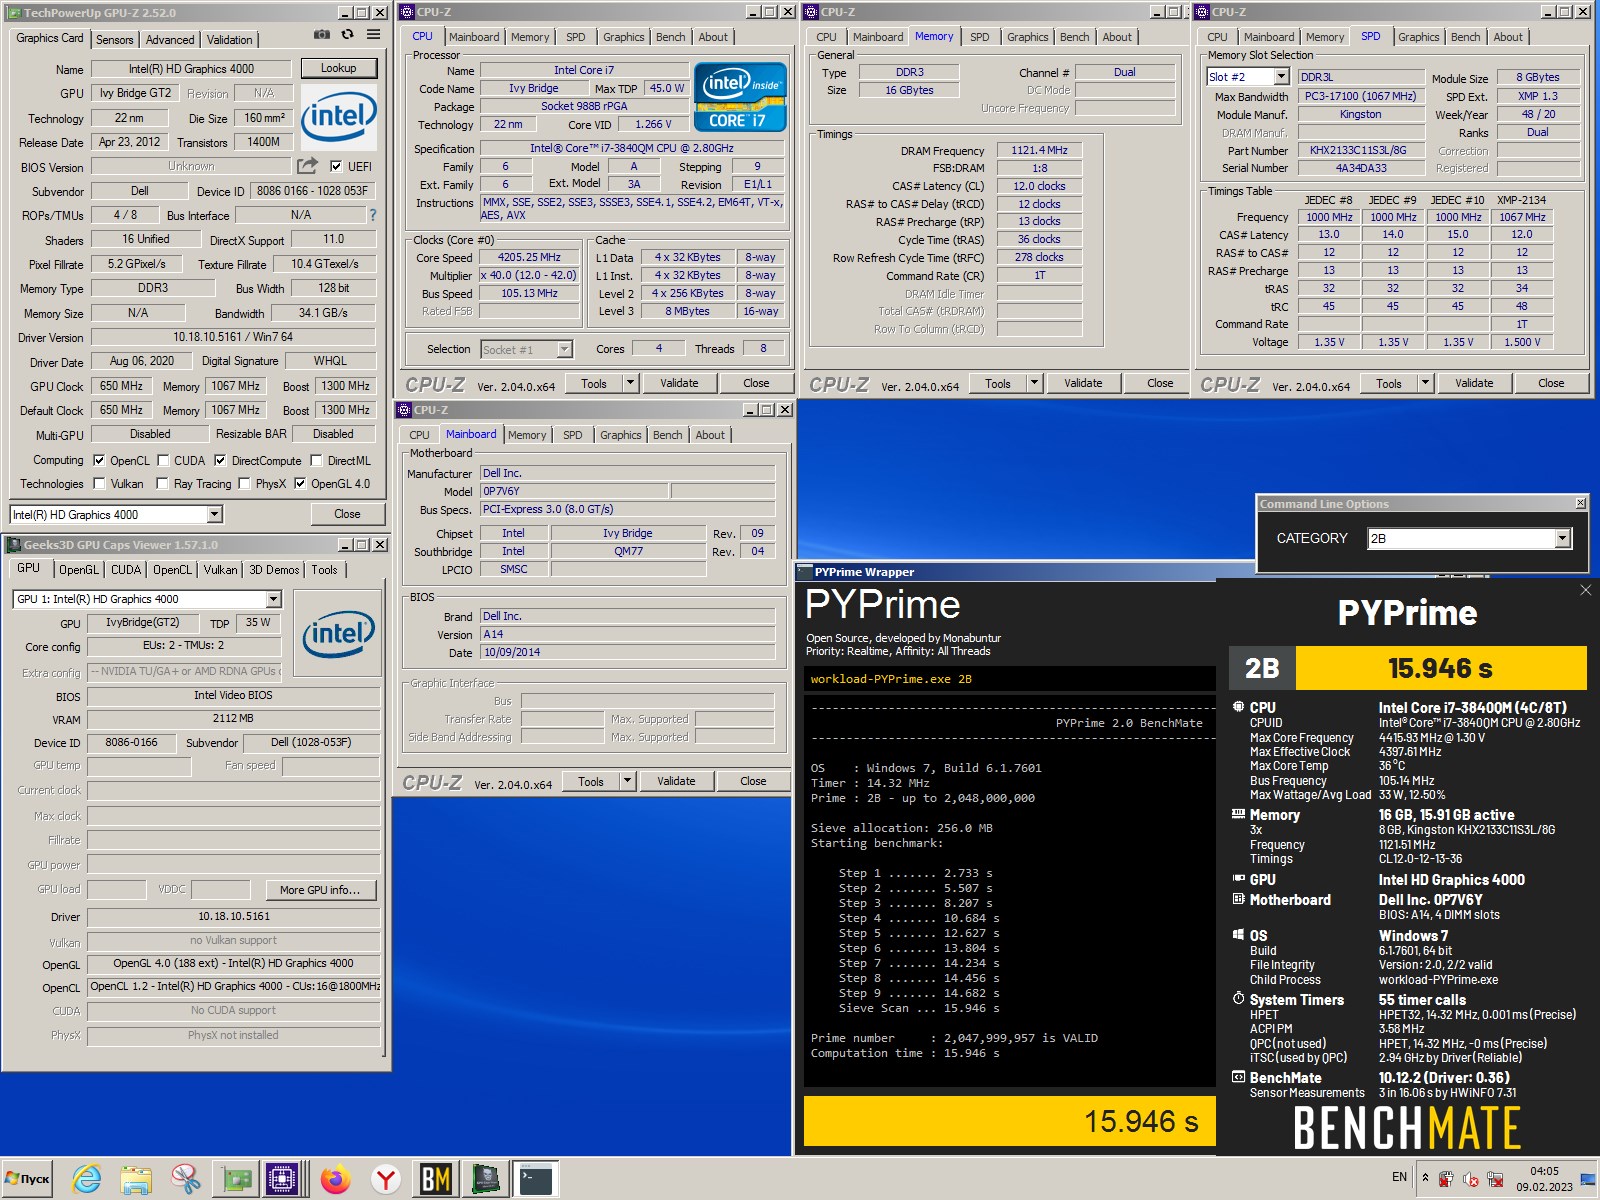Click the power plug tray icon
The width and height of the screenshot is (1600, 1200).
click(x=1446, y=1179)
